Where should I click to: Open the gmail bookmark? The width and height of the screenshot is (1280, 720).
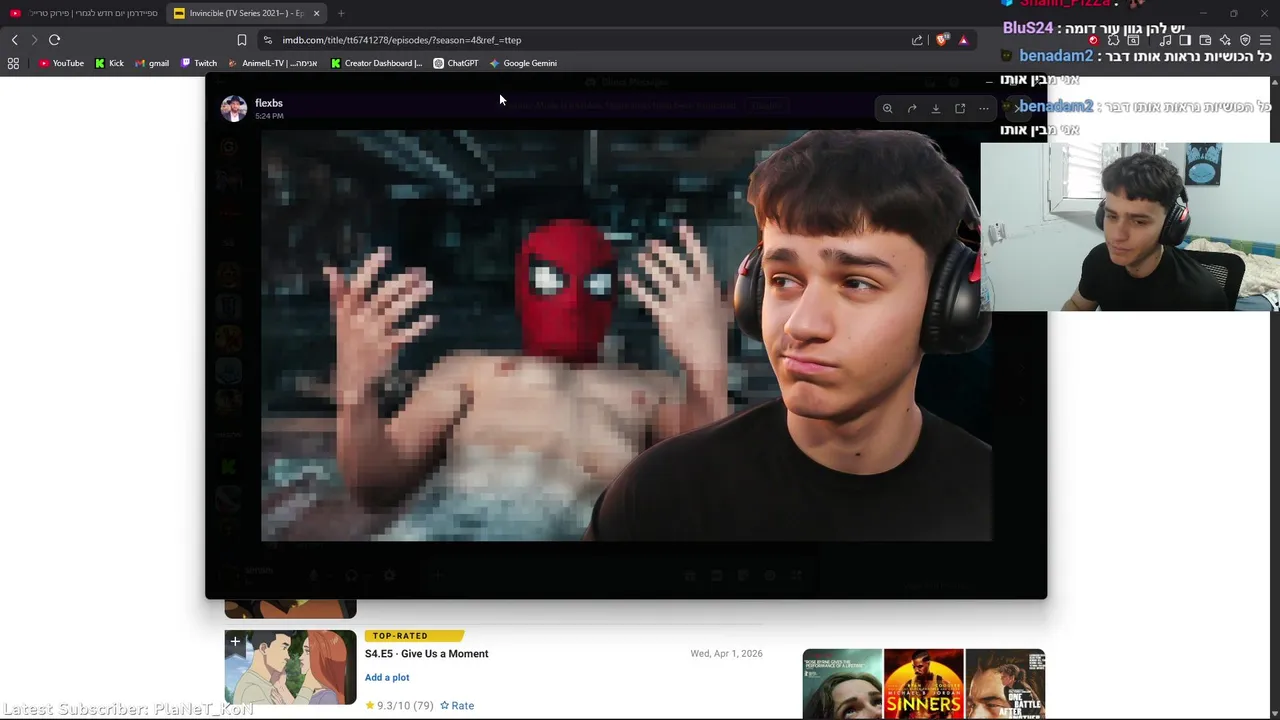coord(152,63)
